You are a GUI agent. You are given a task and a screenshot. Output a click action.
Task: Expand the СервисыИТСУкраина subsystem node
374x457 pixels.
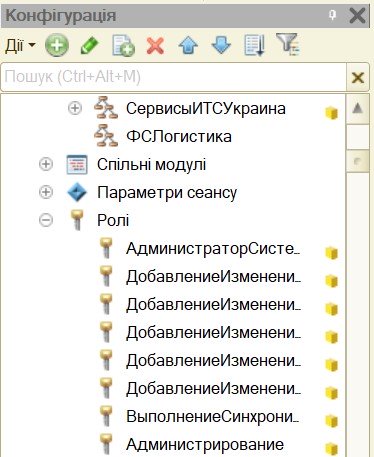tap(75, 108)
